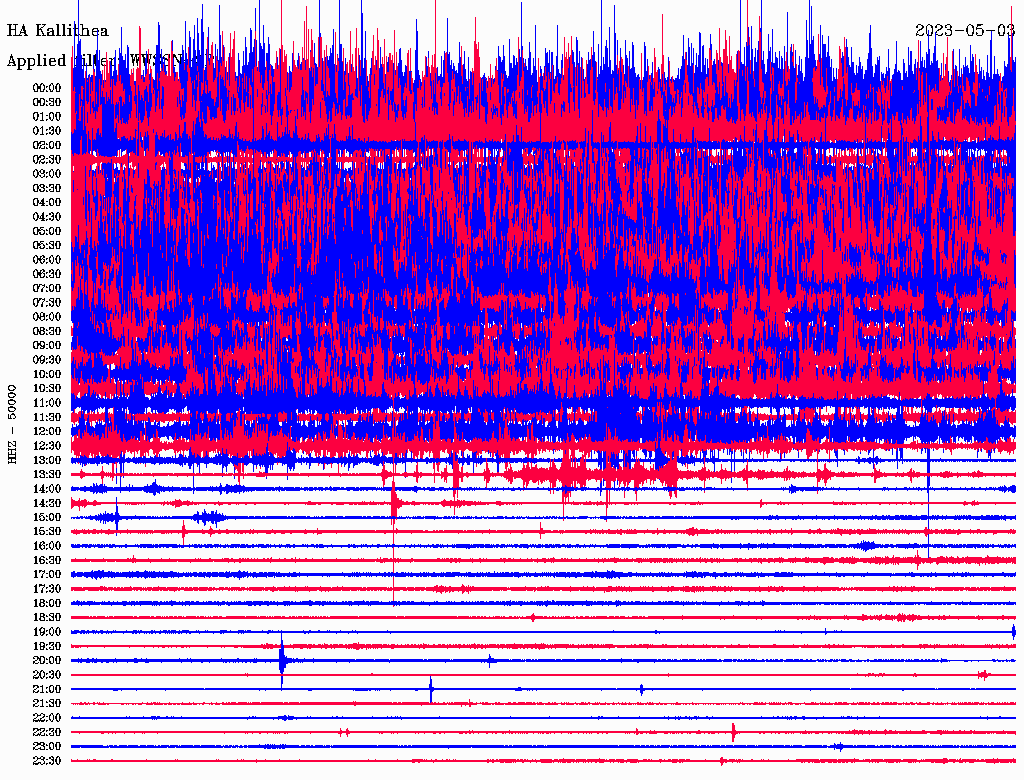Click the 08:00 time label

click(x=47, y=317)
